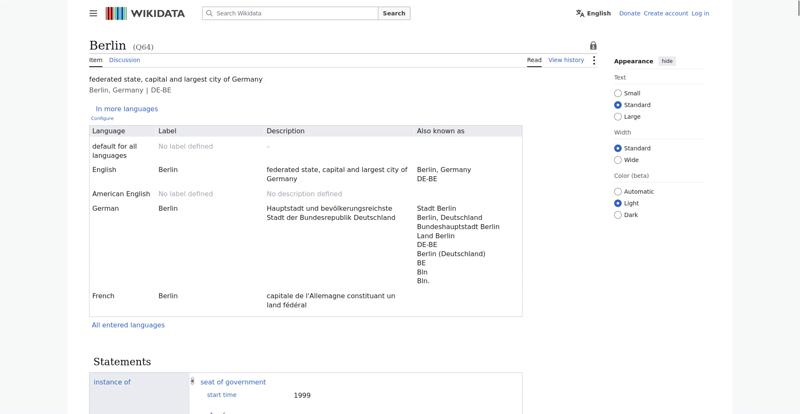Open the three-dot more options menu
This screenshot has width=800, height=414.
coord(594,60)
